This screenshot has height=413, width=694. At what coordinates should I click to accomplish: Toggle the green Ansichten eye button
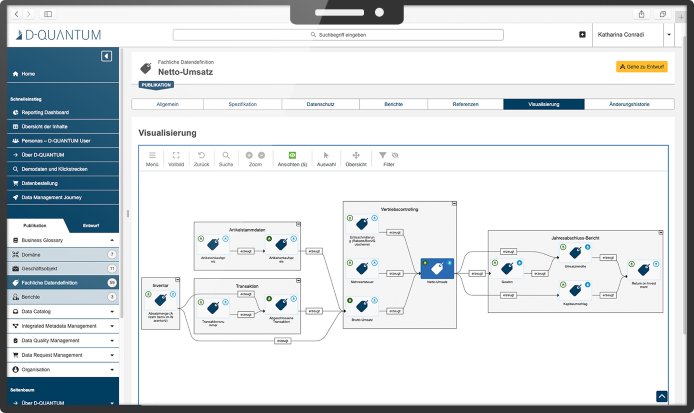click(292, 156)
